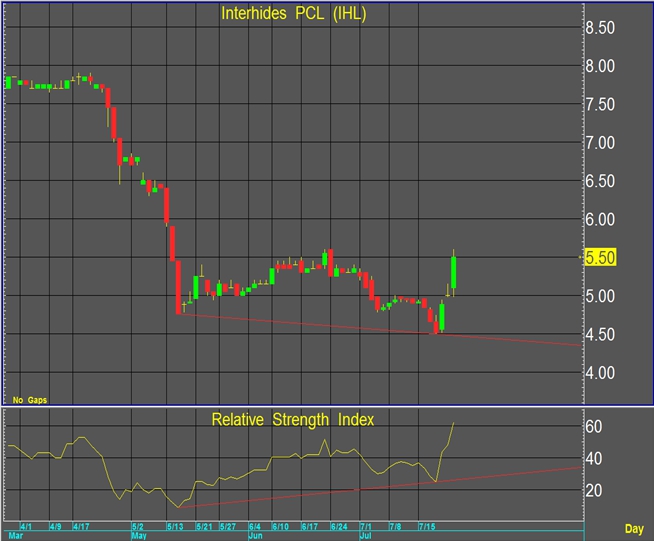Click the Relative Strength Index title

click(293, 419)
